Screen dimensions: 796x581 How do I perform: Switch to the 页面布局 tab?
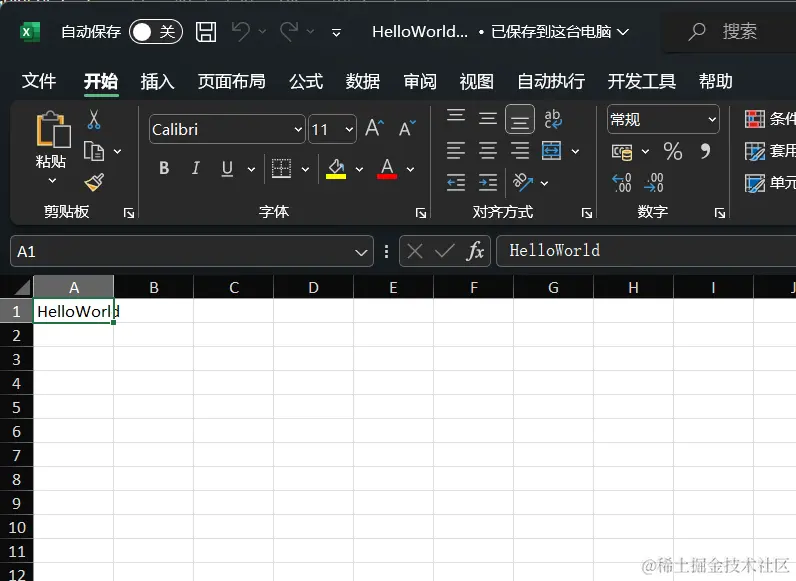click(x=231, y=81)
